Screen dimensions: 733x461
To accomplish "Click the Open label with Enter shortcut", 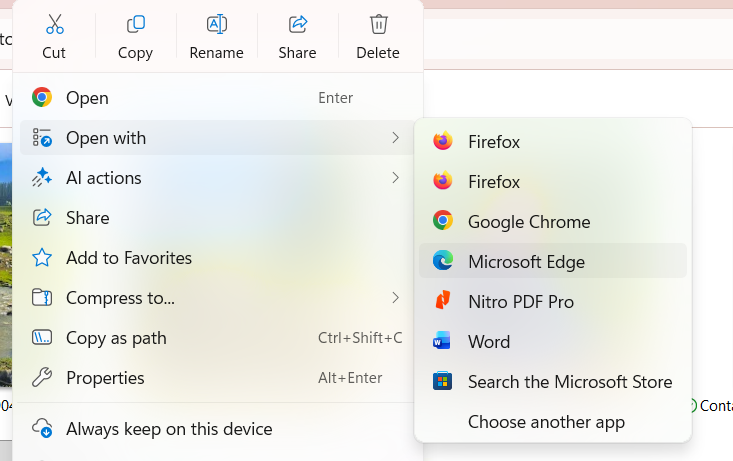I will (87, 98).
